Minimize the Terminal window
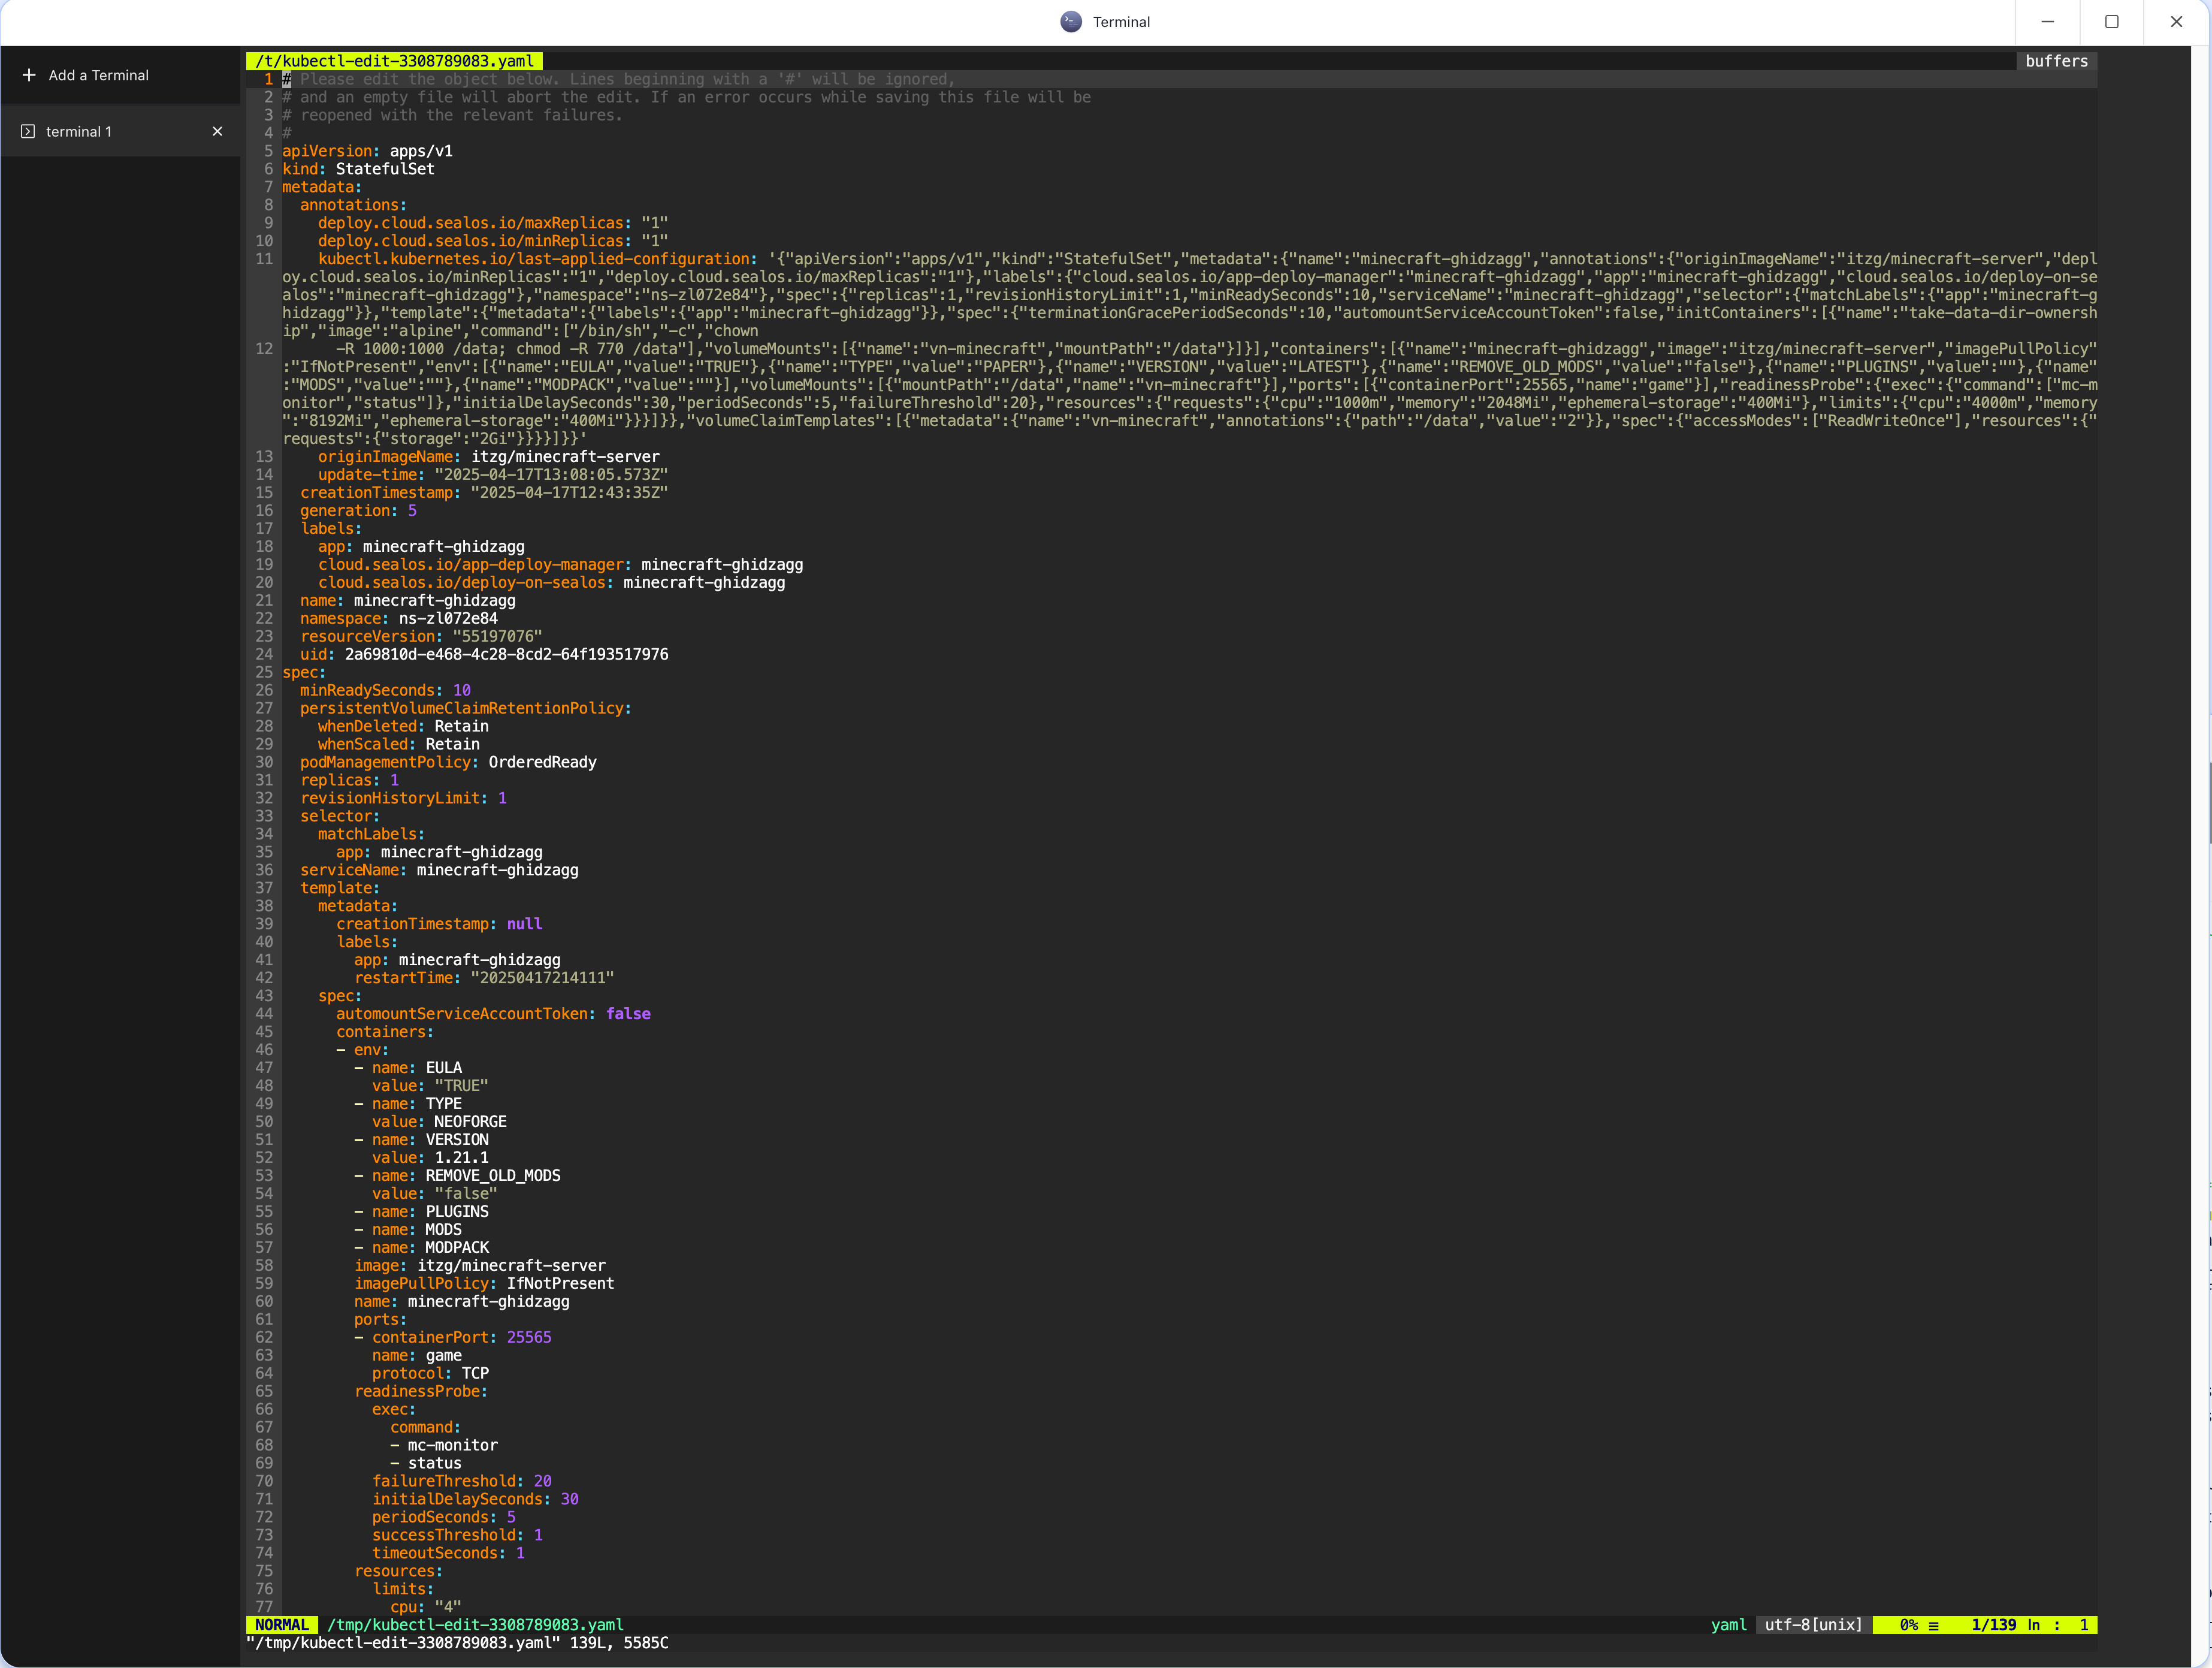 pos(2047,22)
